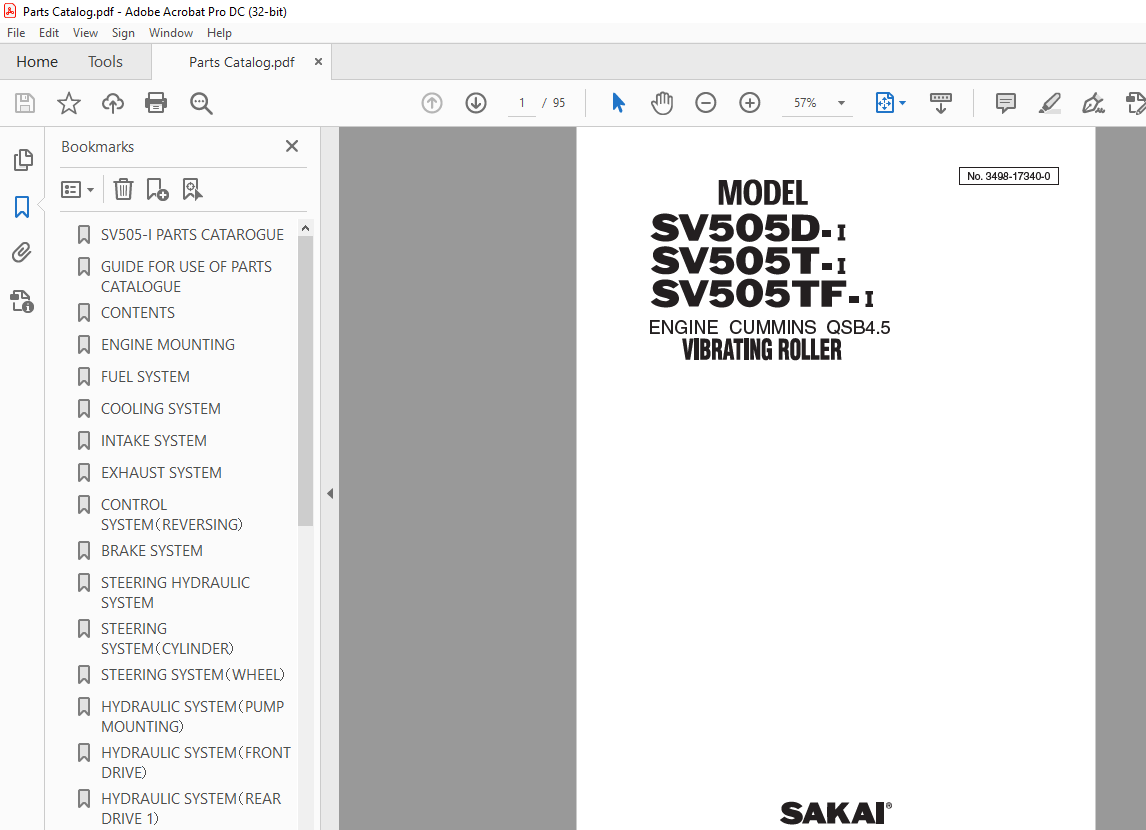Open the Edit menu
The height and width of the screenshot is (830, 1146).
click(x=49, y=33)
